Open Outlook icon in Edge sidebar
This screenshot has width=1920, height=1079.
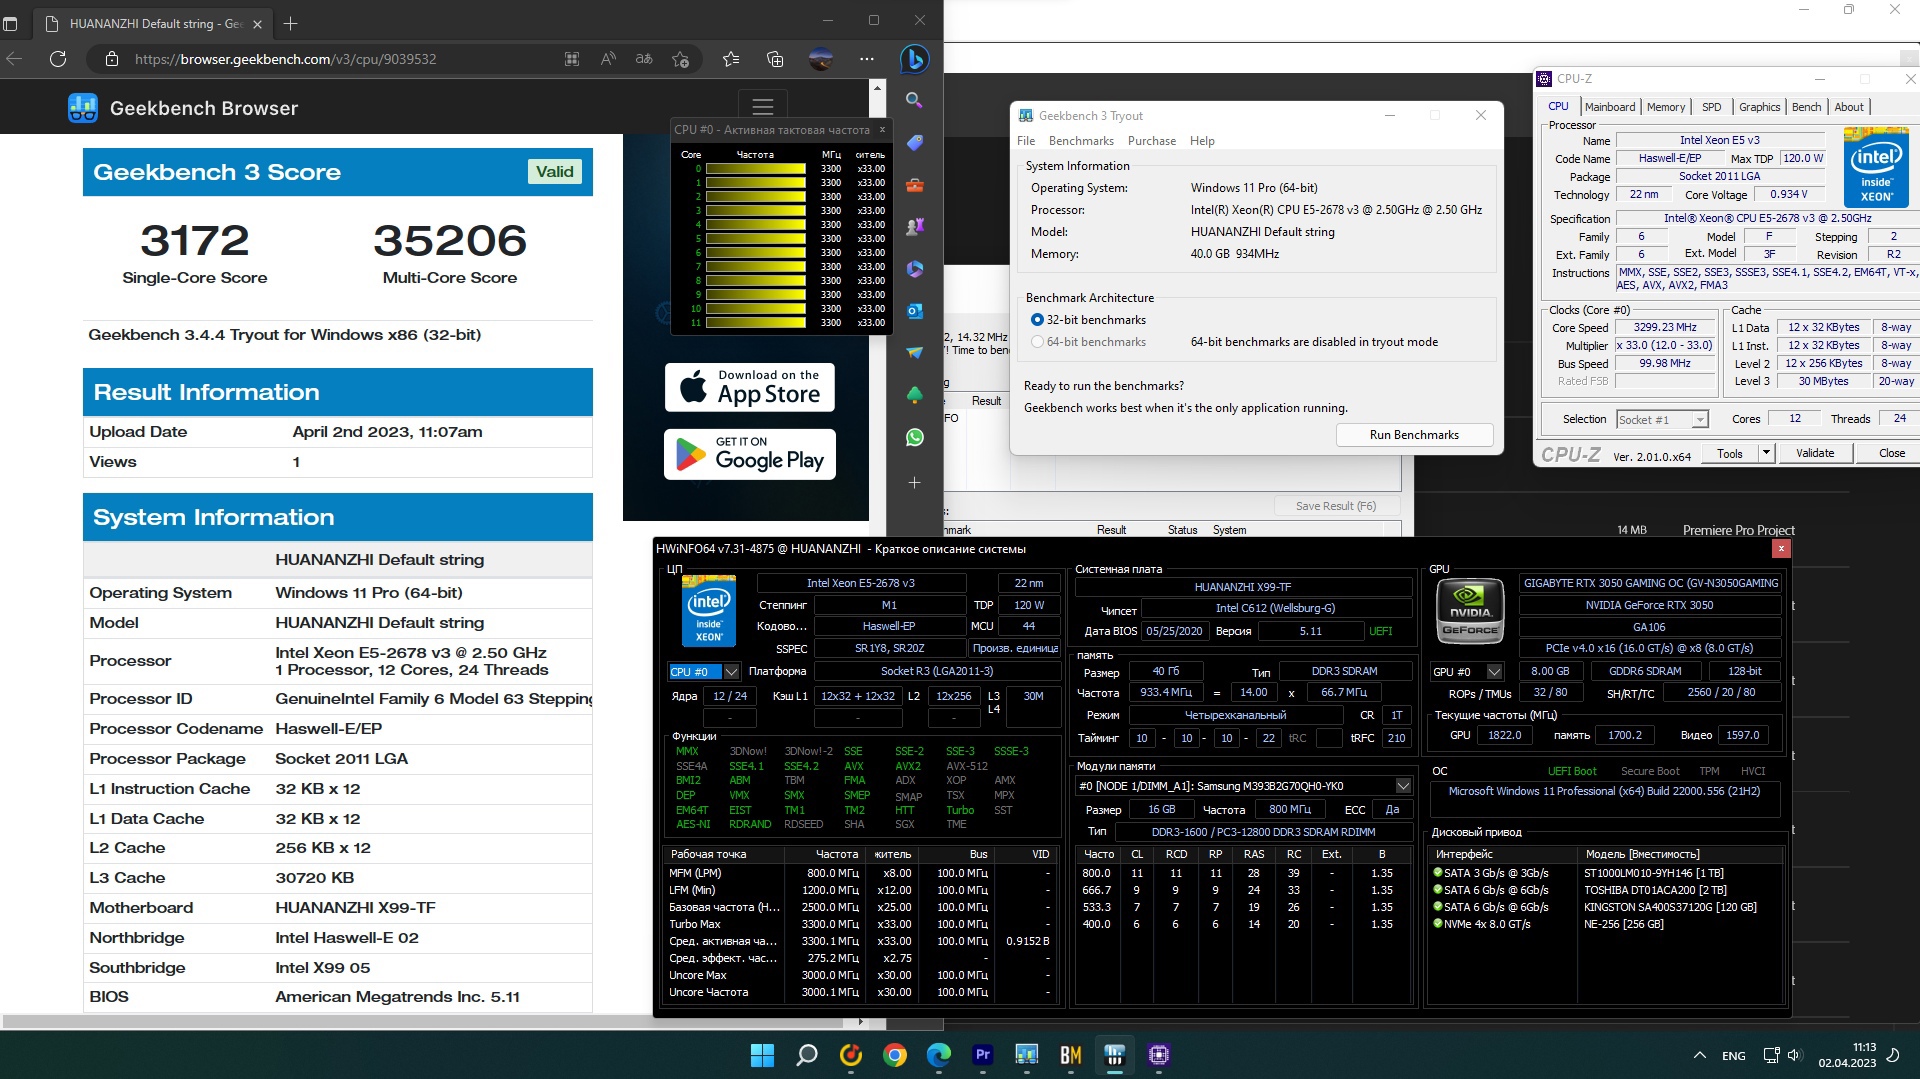pyautogui.click(x=914, y=311)
